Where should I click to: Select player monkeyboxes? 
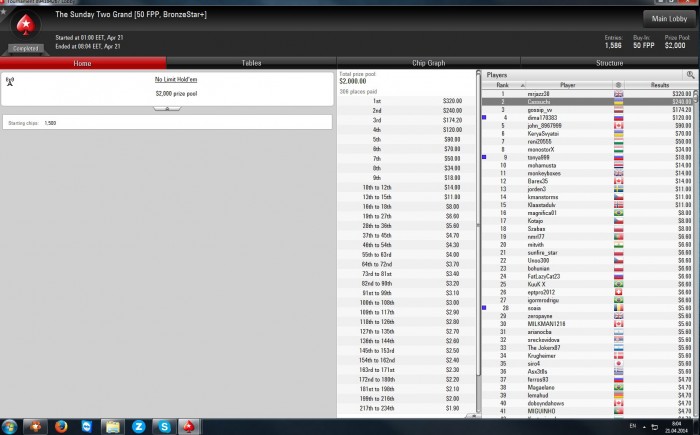(x=544, y=173)
